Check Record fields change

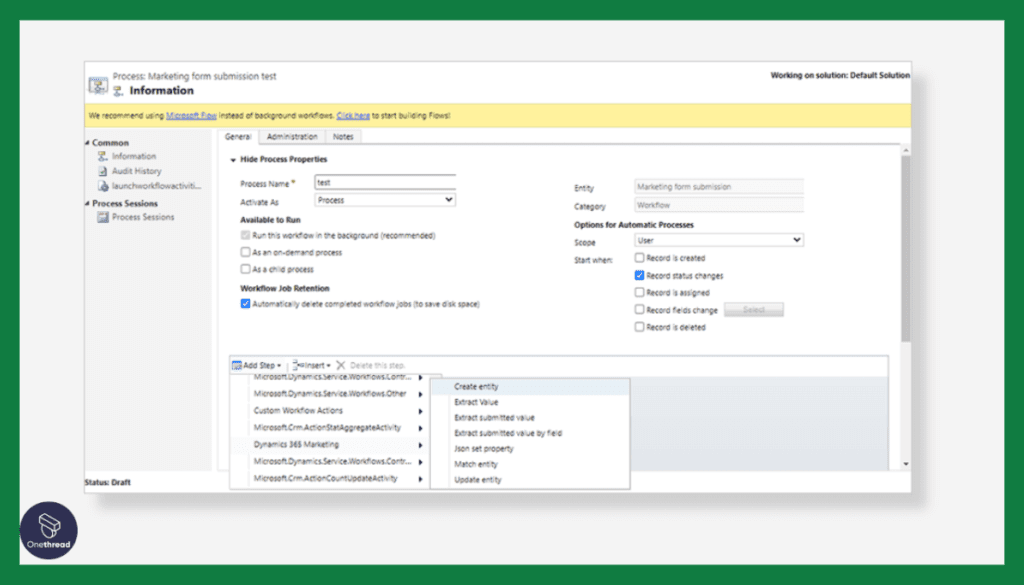[639, 309]
